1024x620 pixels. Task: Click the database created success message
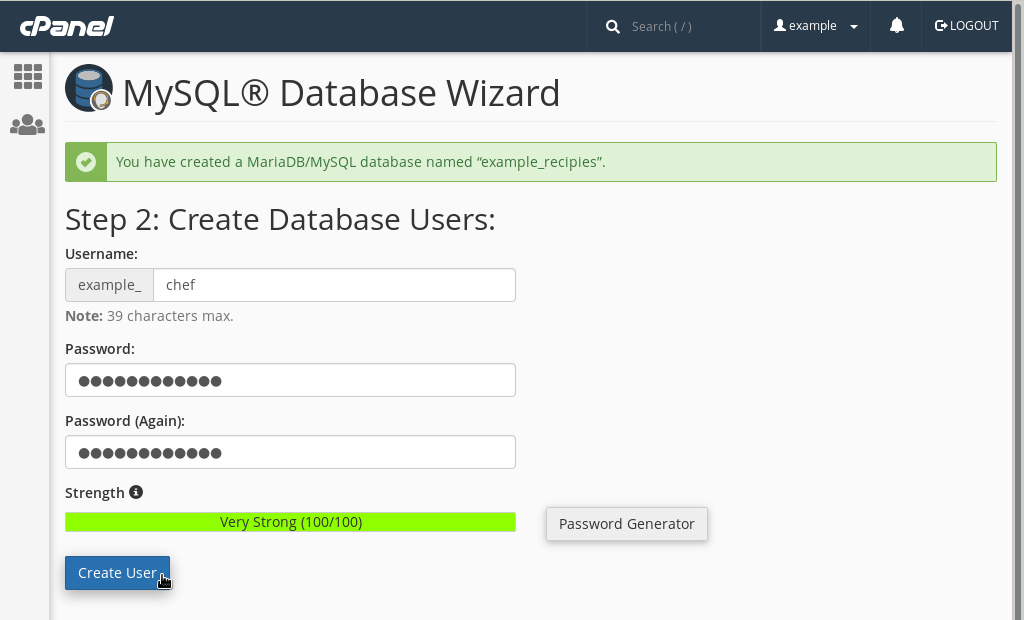tap(360, 162)
